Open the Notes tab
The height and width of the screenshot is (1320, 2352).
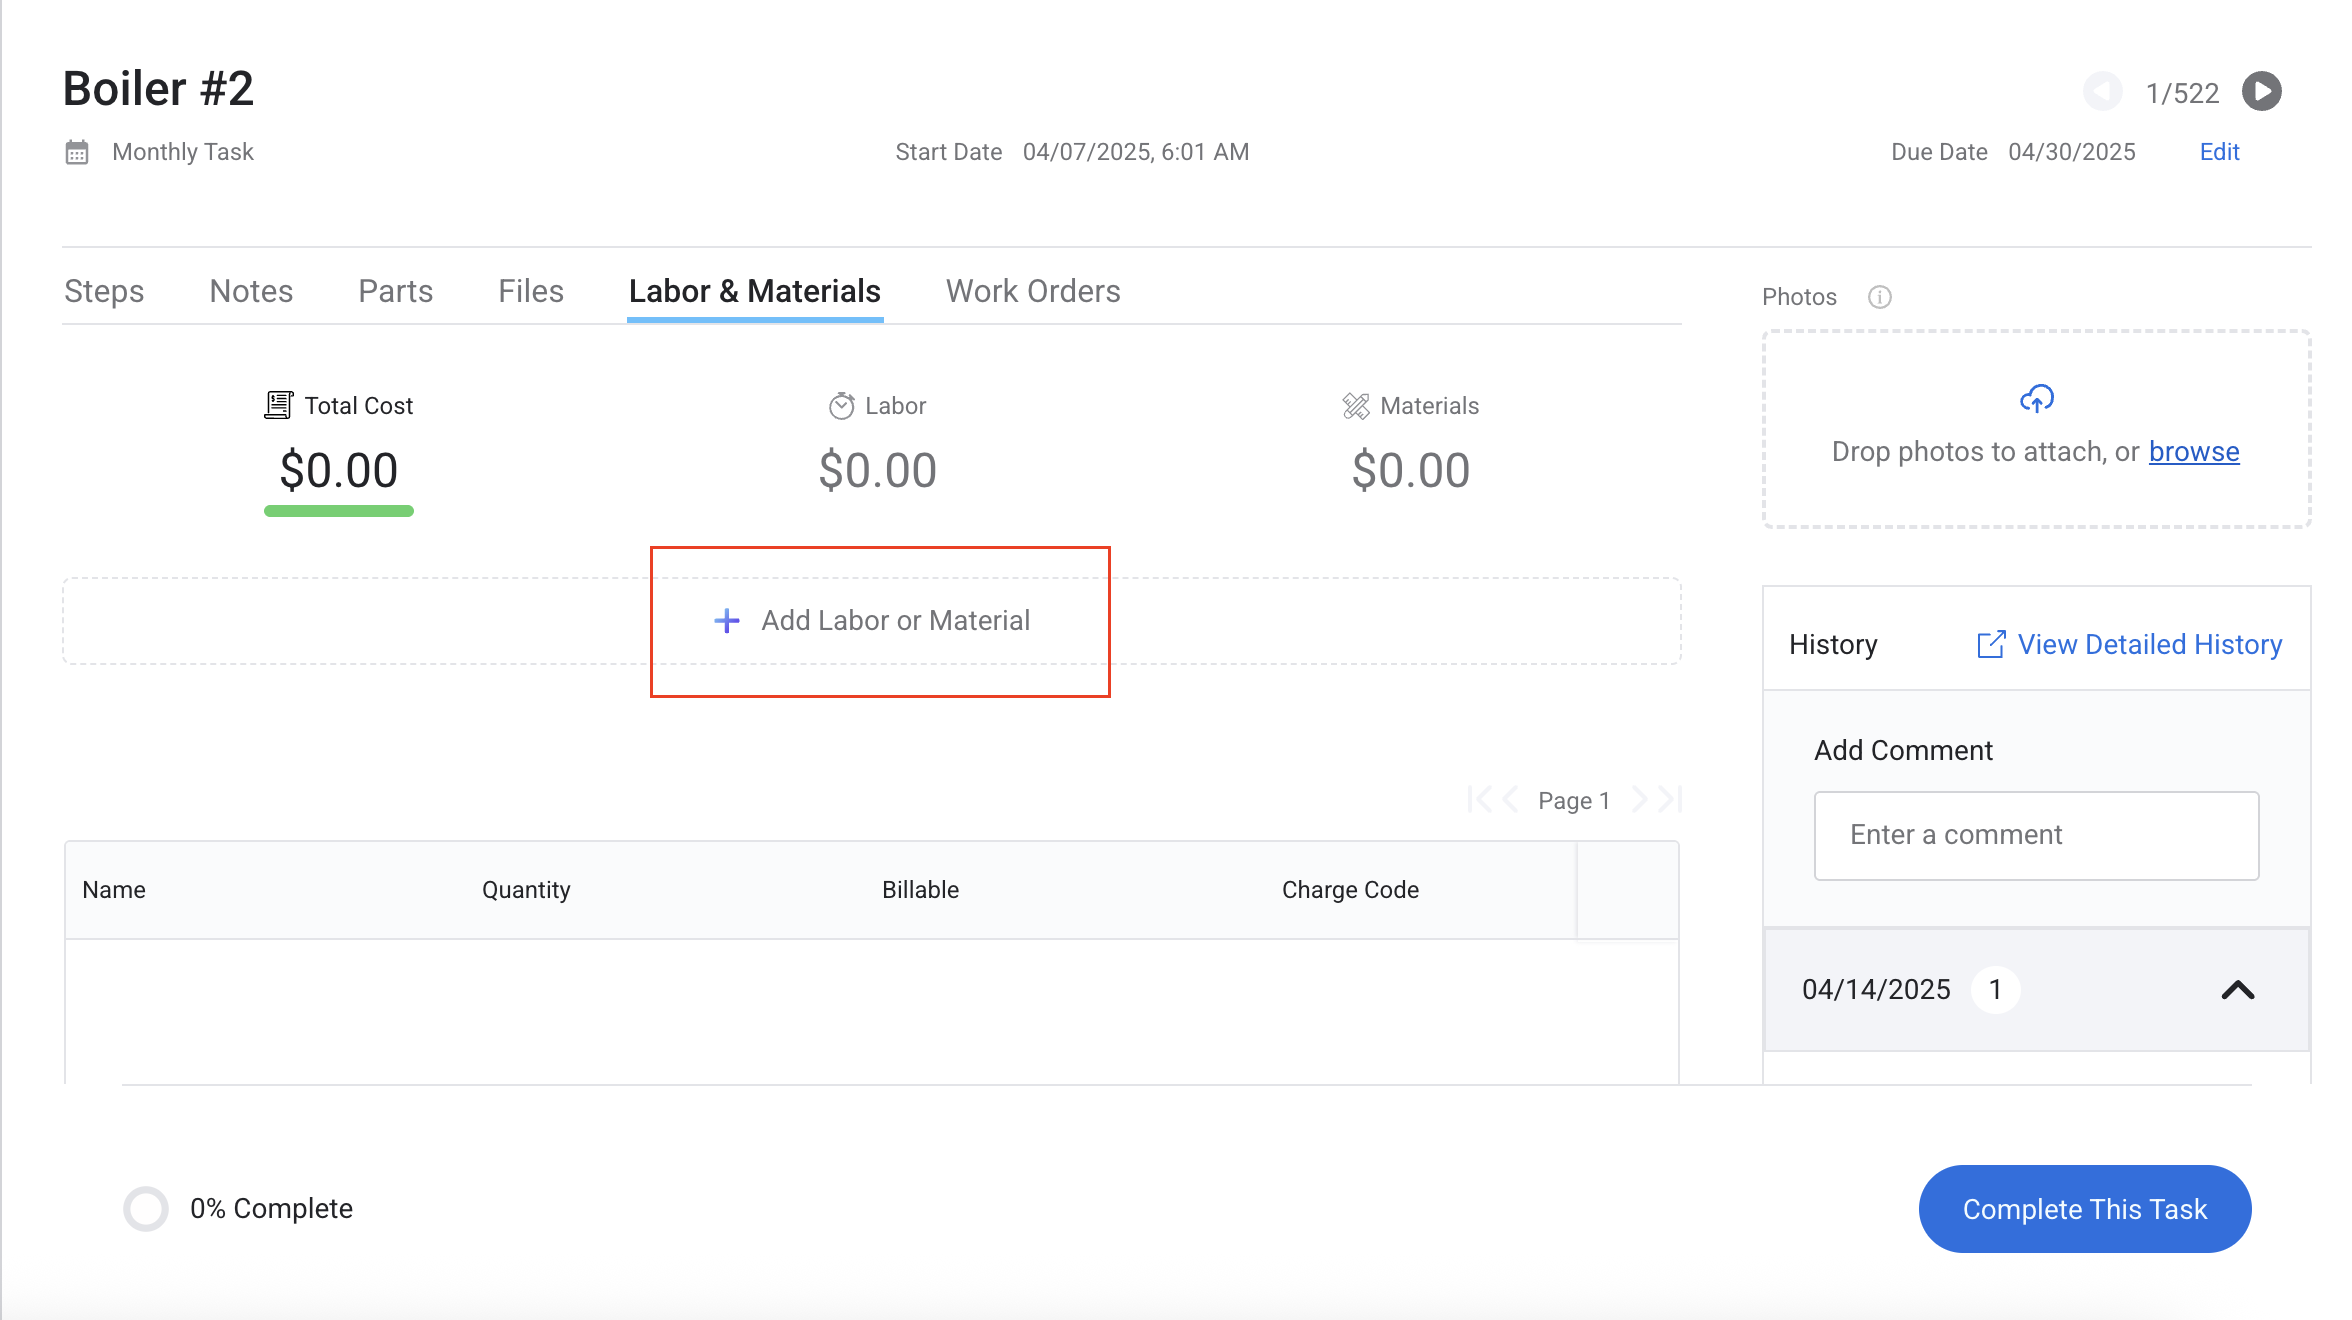(x=251, y=291)
